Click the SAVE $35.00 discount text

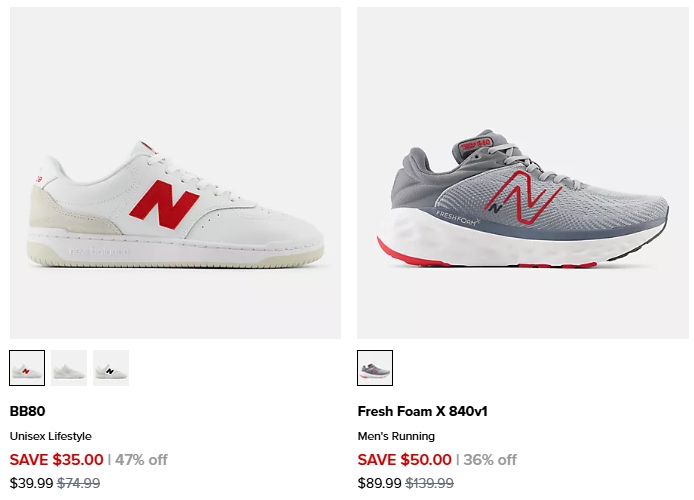(x=57, y=460)
